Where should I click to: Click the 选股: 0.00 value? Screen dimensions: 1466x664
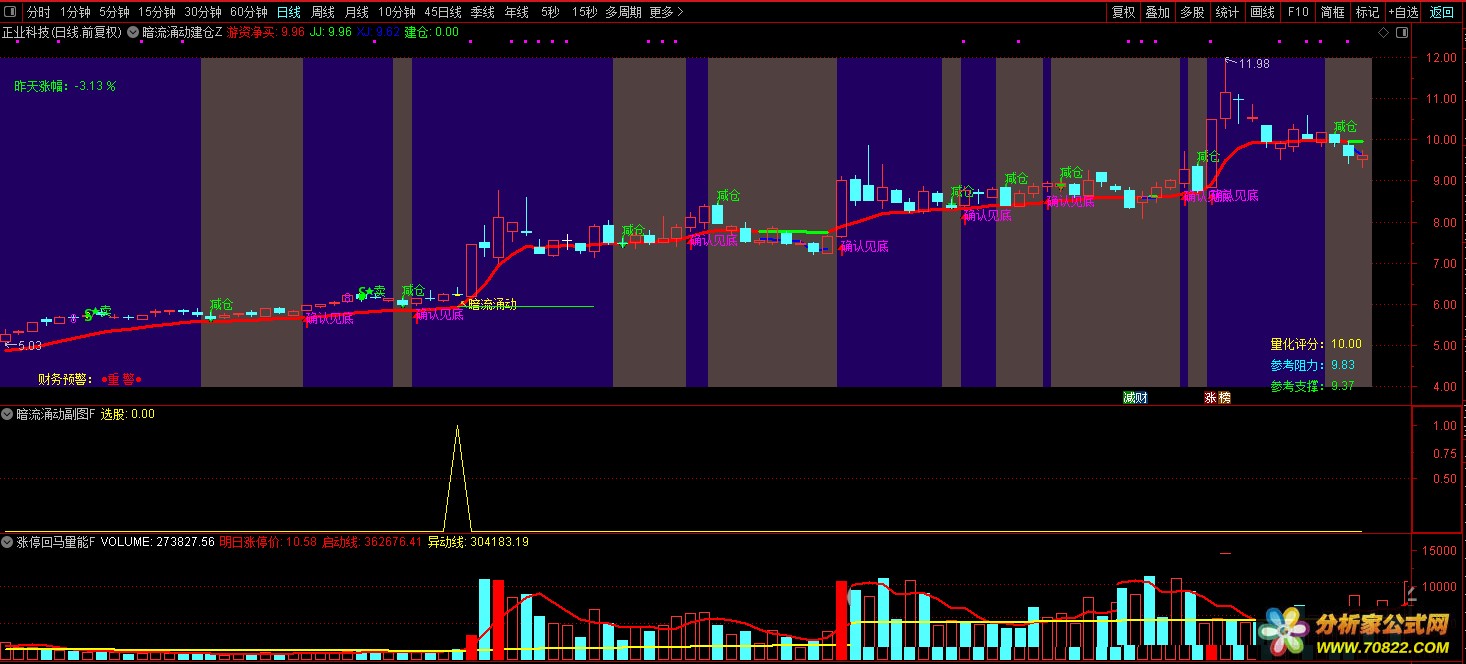128,413
